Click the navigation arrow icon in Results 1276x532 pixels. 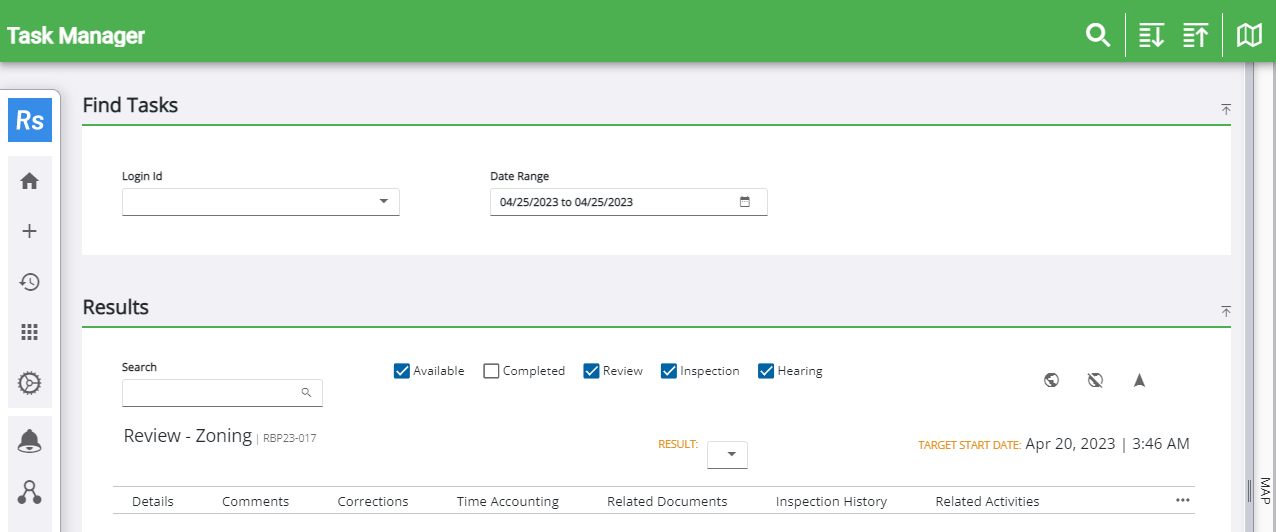1139,380
